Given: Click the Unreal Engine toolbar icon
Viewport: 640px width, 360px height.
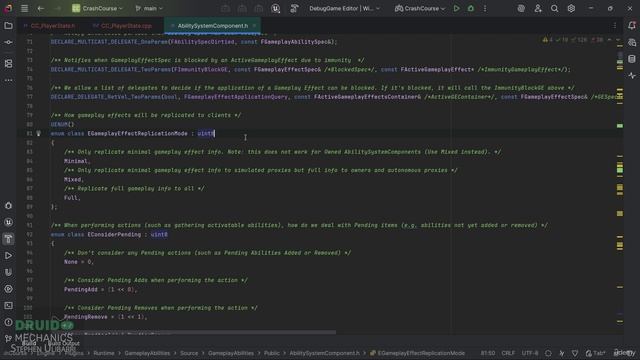Looking at the screenshot, I should tap(276, 8).
